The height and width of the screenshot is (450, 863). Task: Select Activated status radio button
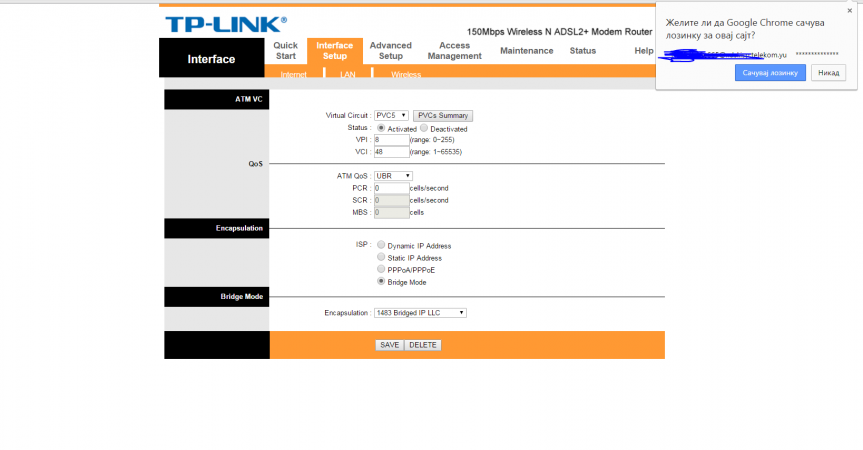tap(381, 128)
